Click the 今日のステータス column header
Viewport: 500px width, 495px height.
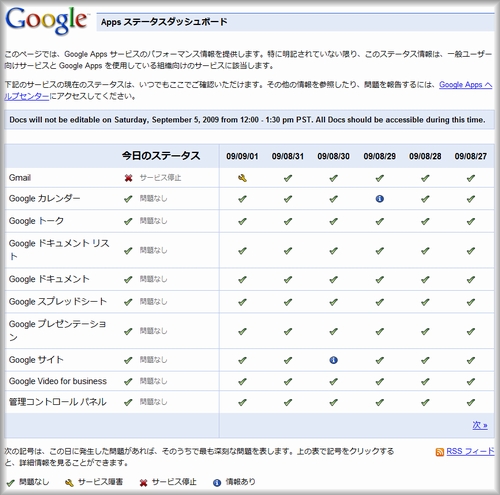(x=161, y=156)
